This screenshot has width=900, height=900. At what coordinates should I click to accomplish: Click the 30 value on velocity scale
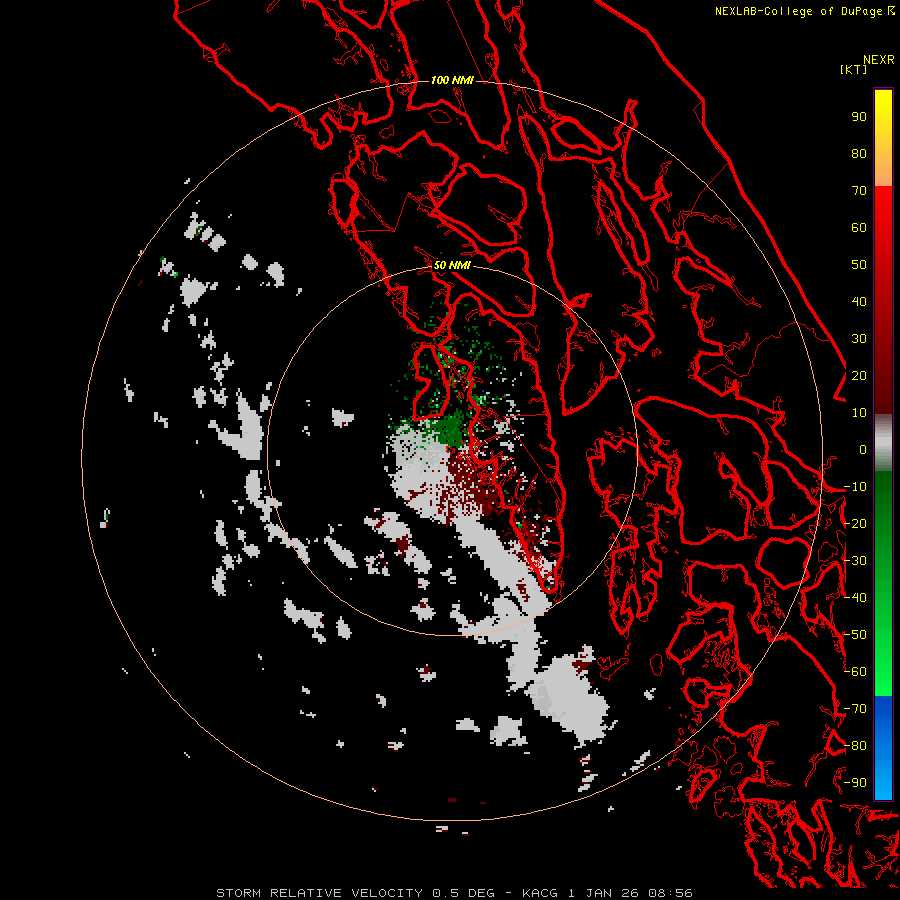click(x=859, y=339)
